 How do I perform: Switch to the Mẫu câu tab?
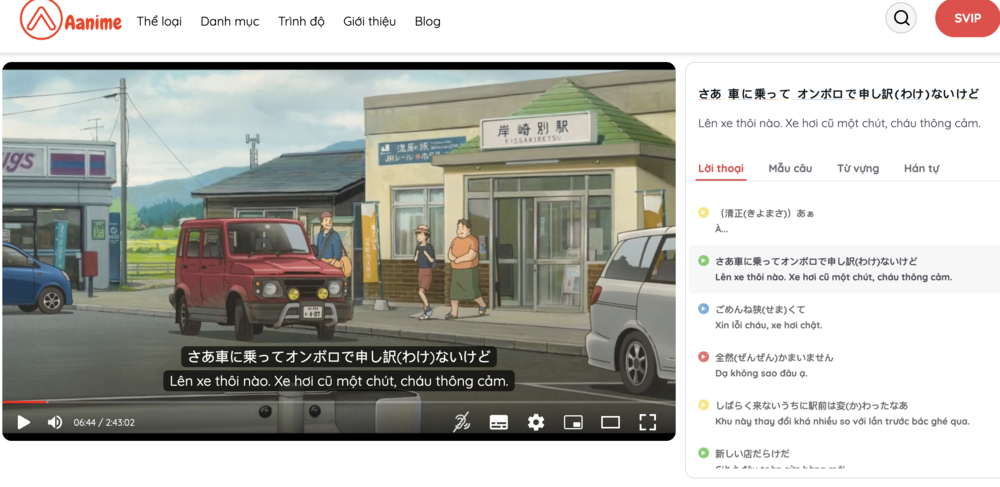tap(790, 168)
